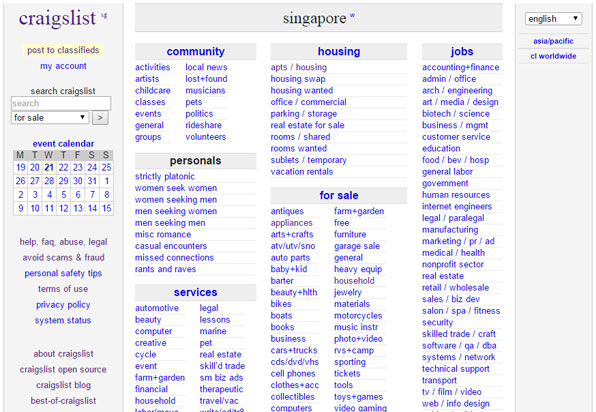Browse real estate for sale housing link
The width and height of the screenshot is (596, 412).
coord(308,125)
